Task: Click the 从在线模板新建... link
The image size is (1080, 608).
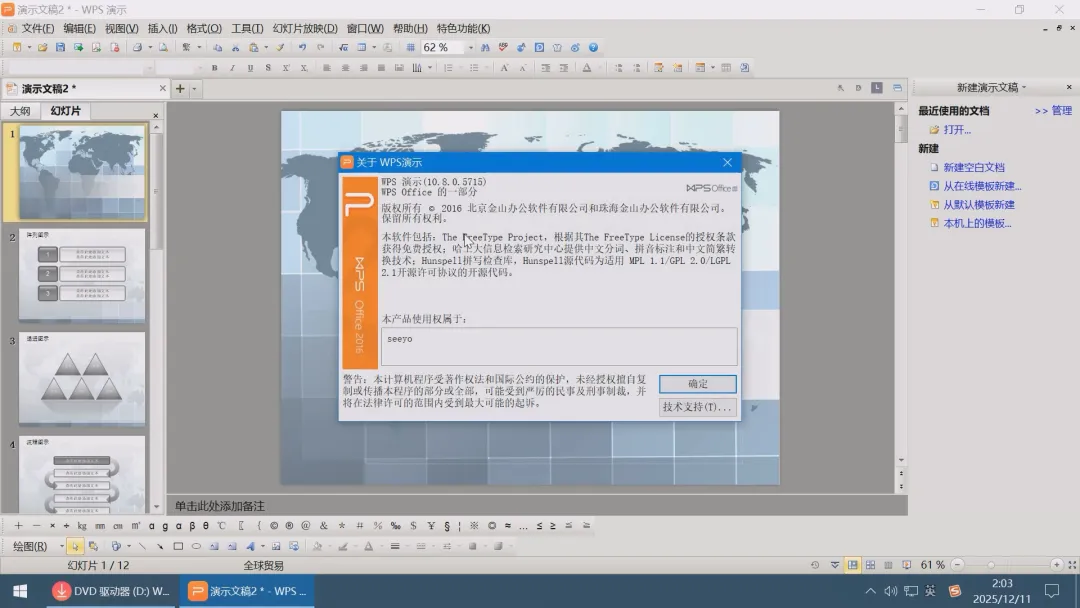Action: pyautogui.click(x=982, y=186)
